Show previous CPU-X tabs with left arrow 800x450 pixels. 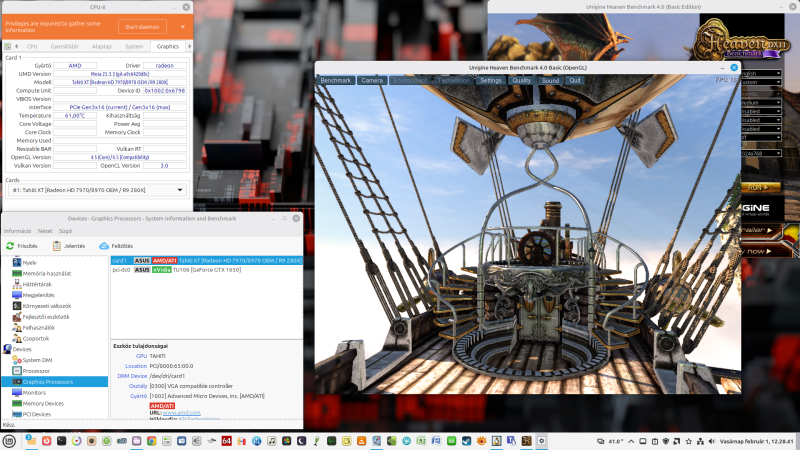tap(16, 46)
